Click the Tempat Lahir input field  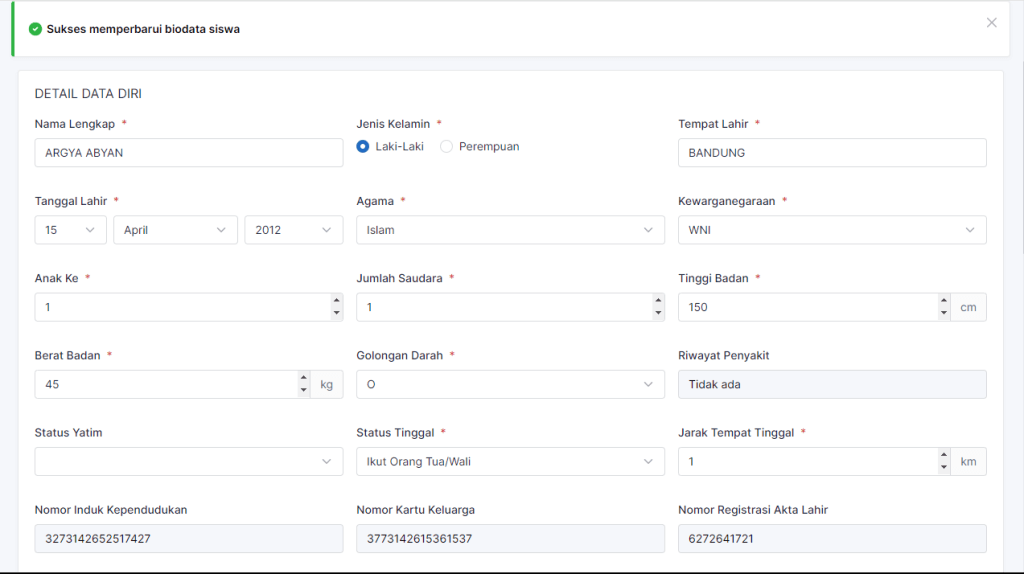coord(831,153)
